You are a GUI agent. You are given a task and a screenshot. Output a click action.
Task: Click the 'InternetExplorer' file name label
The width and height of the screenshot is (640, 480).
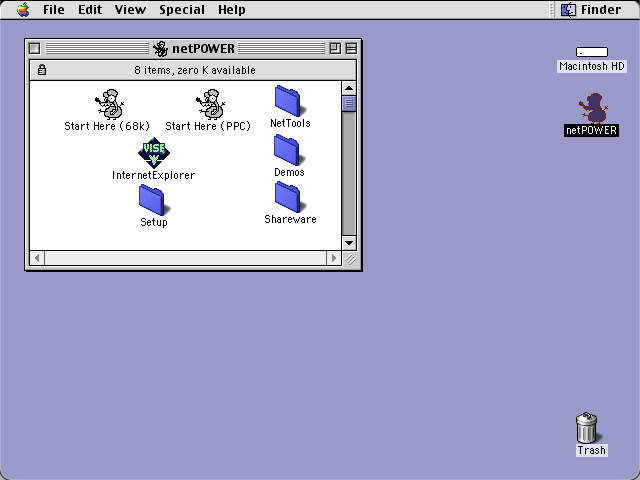tap(153, 176)
